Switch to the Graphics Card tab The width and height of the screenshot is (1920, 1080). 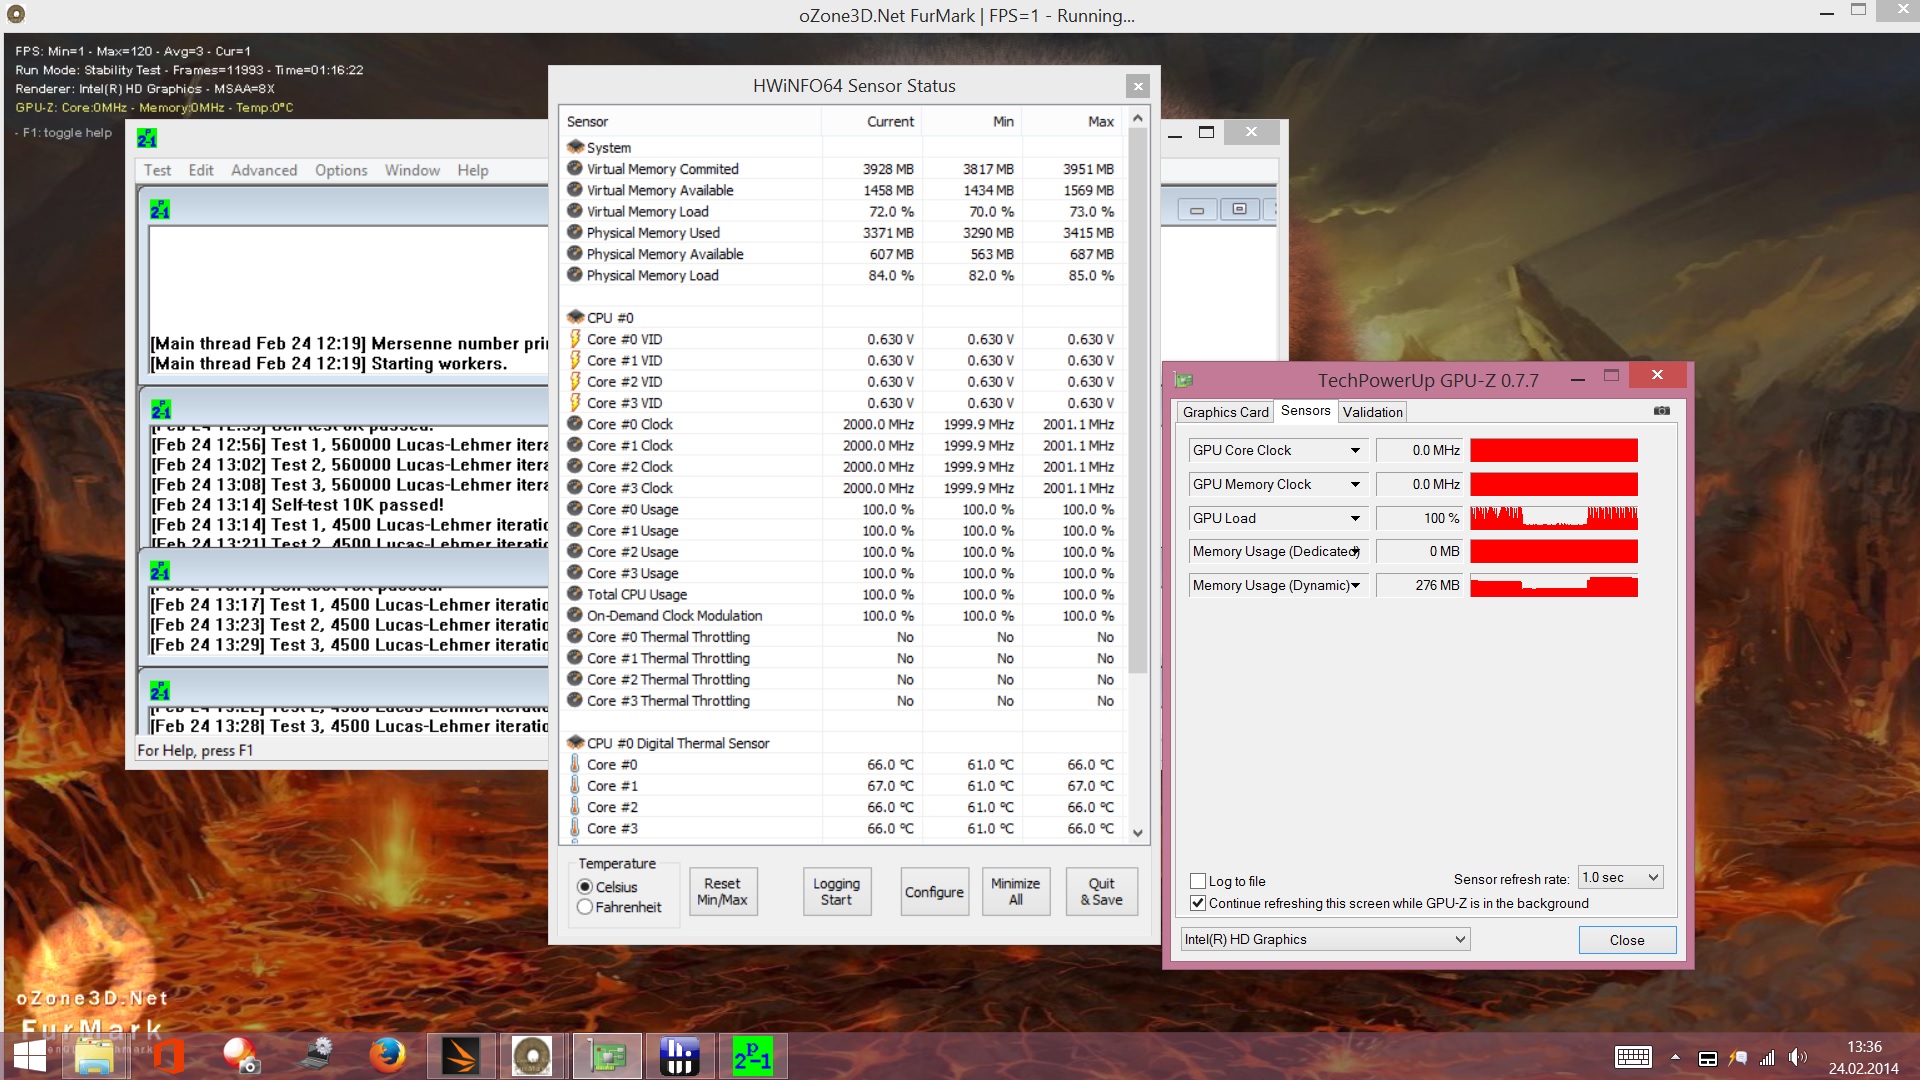coord(1225,412)
